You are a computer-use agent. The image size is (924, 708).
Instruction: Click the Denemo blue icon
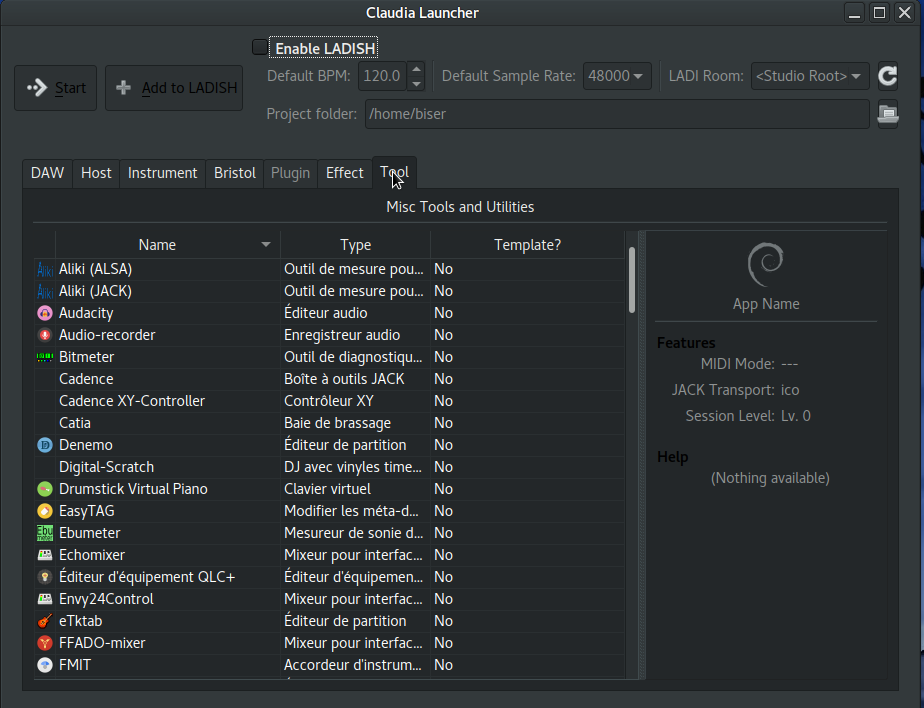tap(45, 445)
